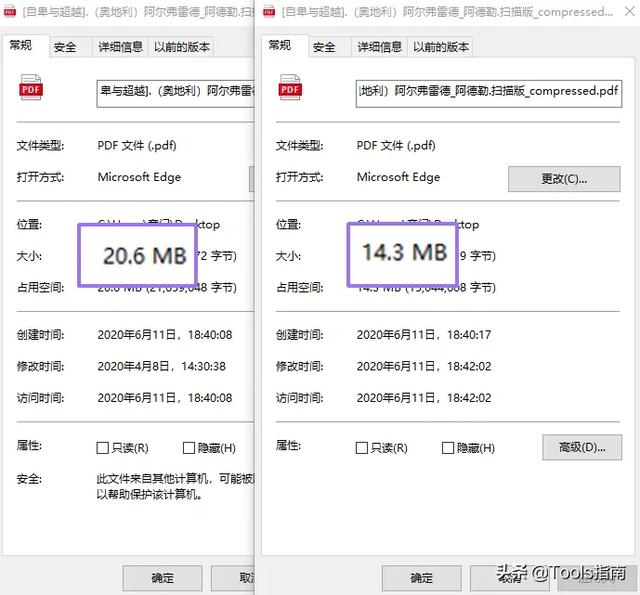Tick 只读(R) checkbox in right window
This screenshot has height=595, width=640.
[x=362, y=448]
